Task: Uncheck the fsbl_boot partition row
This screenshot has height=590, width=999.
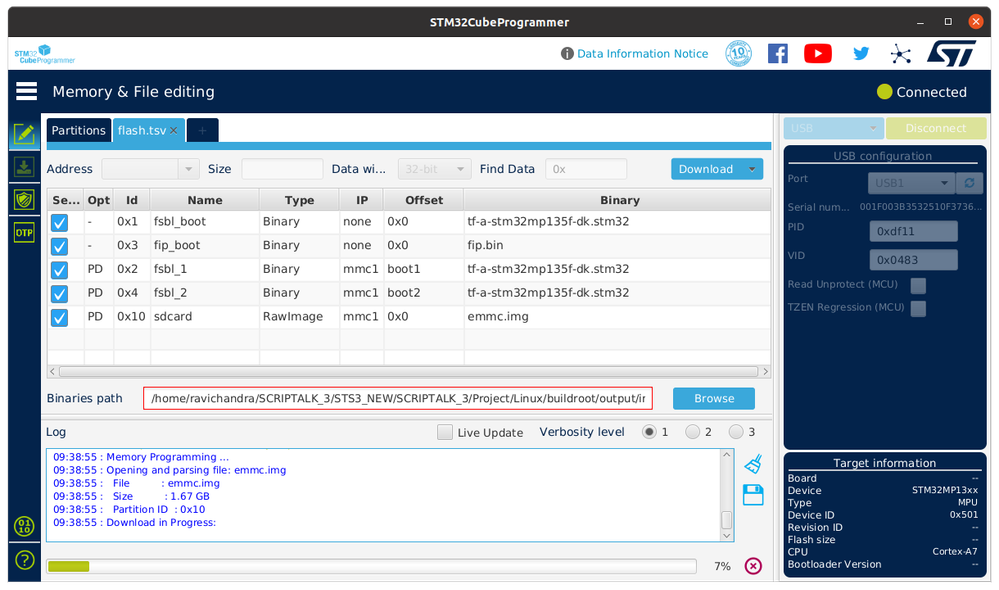Action: [x=59, y=222]
